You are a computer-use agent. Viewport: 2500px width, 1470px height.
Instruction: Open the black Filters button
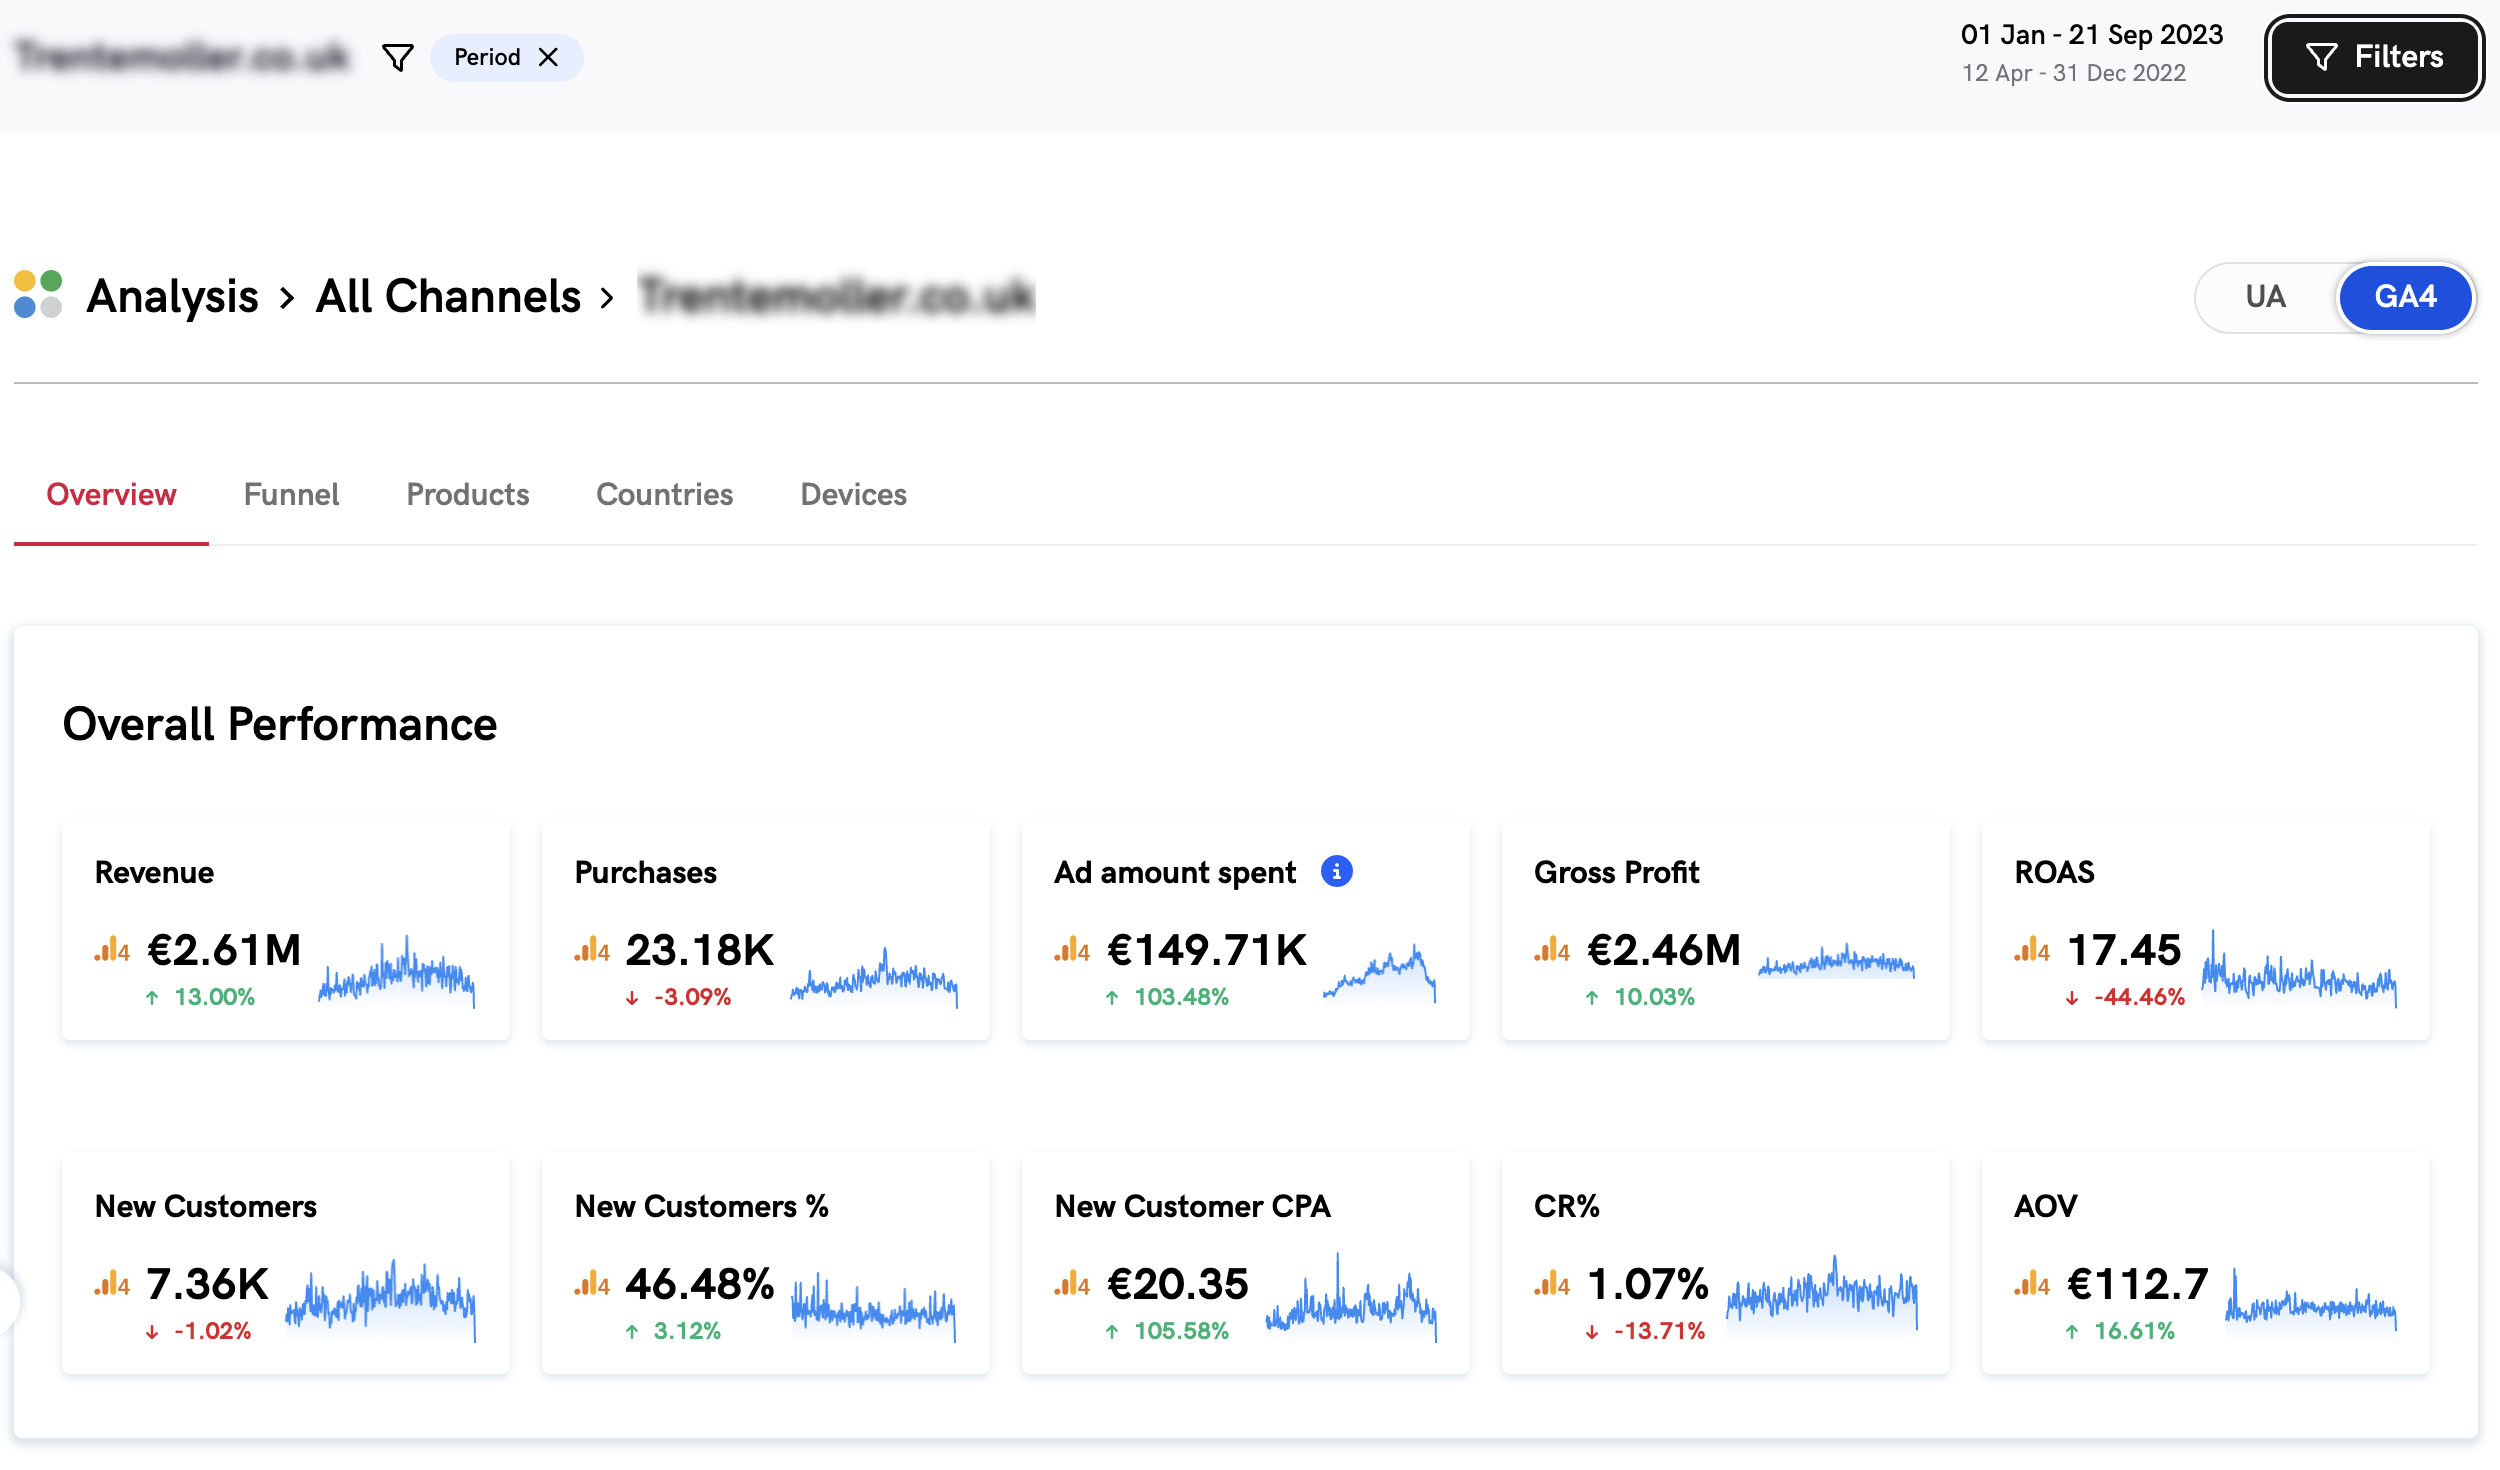[x=2373, y=57]
